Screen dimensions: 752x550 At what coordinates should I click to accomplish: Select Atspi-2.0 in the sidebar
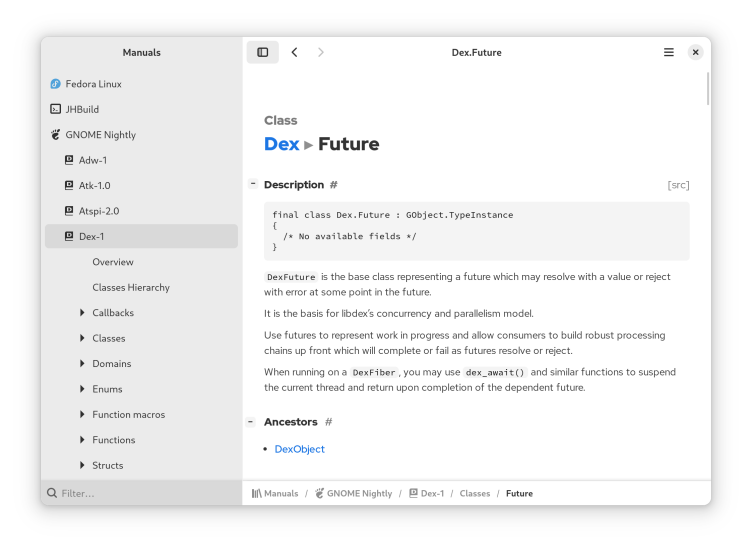(97, 211)
